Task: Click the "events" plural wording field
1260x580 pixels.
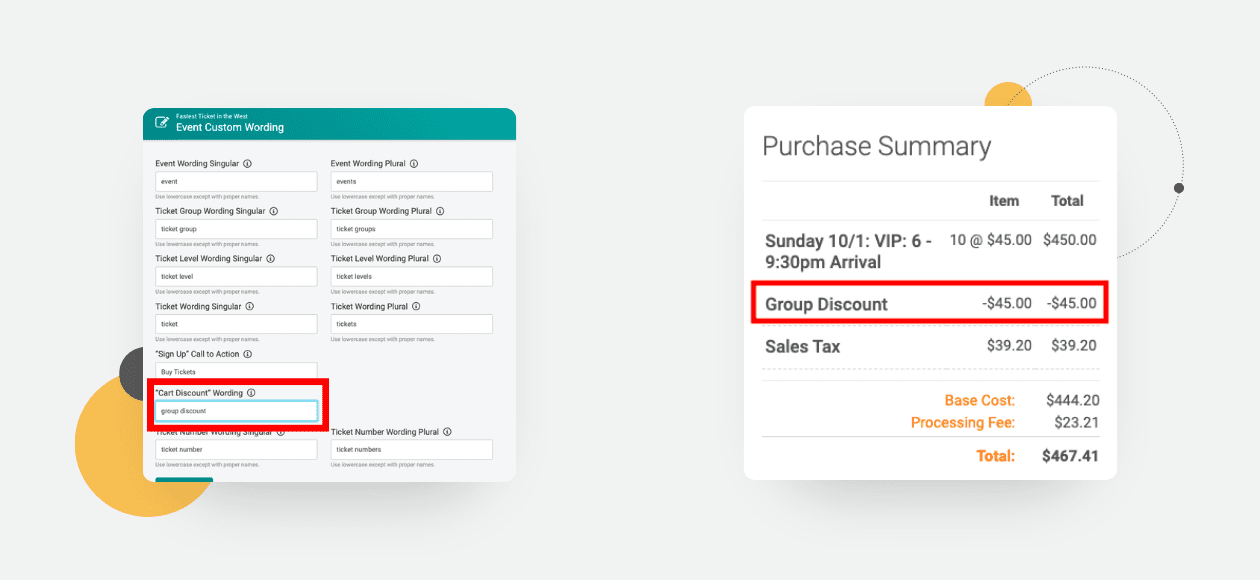Action: pyautogui.click(x=412, y=181)
